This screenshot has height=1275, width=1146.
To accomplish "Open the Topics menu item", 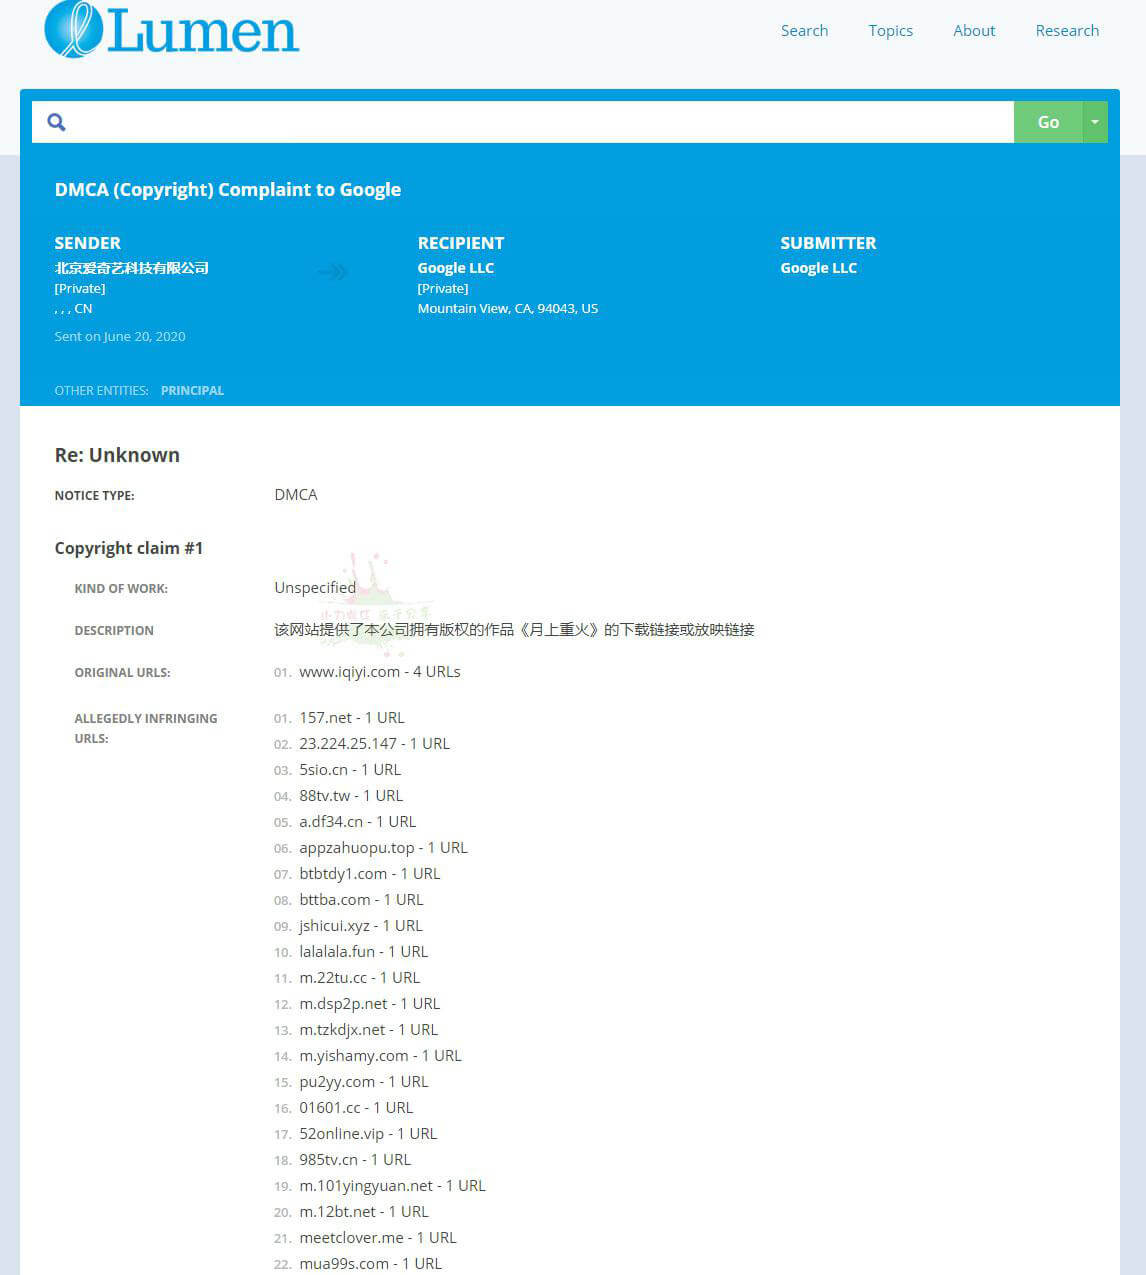I will coord(890,31).
